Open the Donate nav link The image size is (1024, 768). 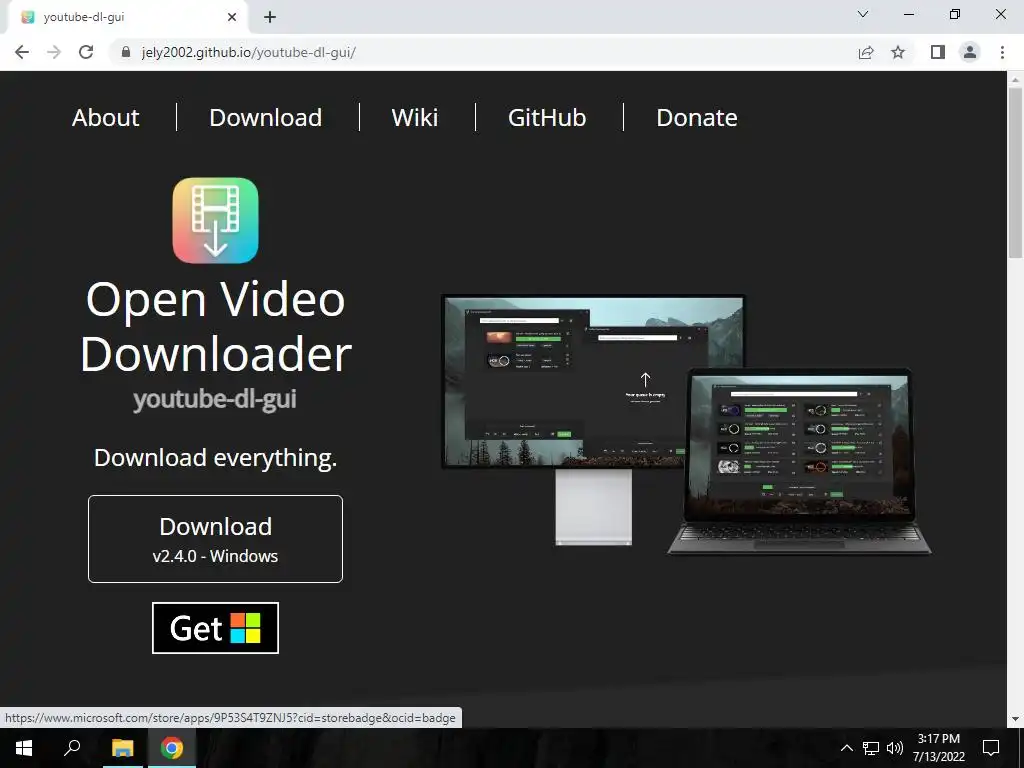click(x=697, y=118)
